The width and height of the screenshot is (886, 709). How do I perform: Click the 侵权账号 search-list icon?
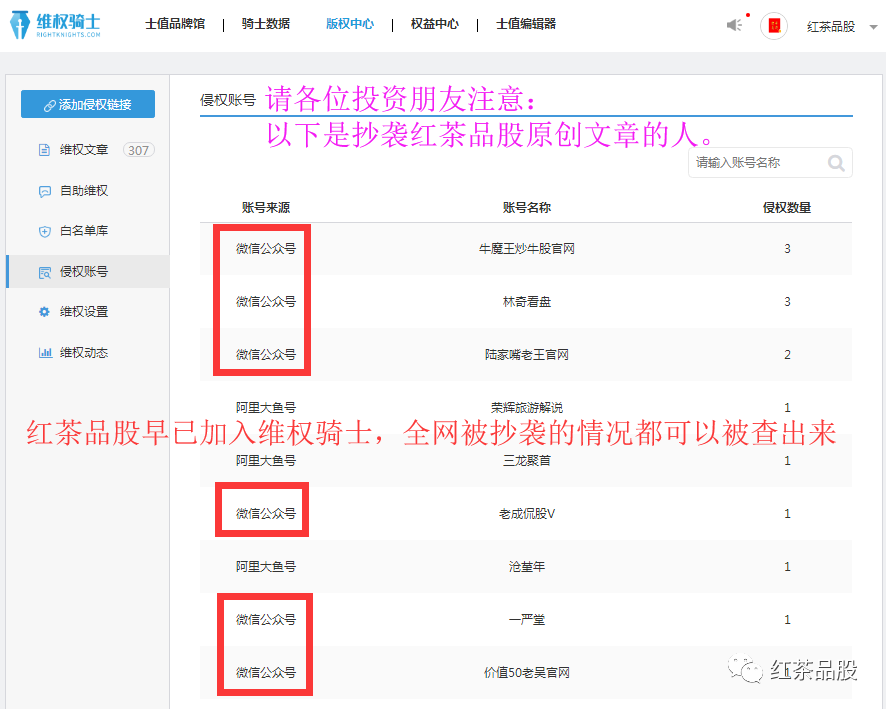click(x=45, y=272)
